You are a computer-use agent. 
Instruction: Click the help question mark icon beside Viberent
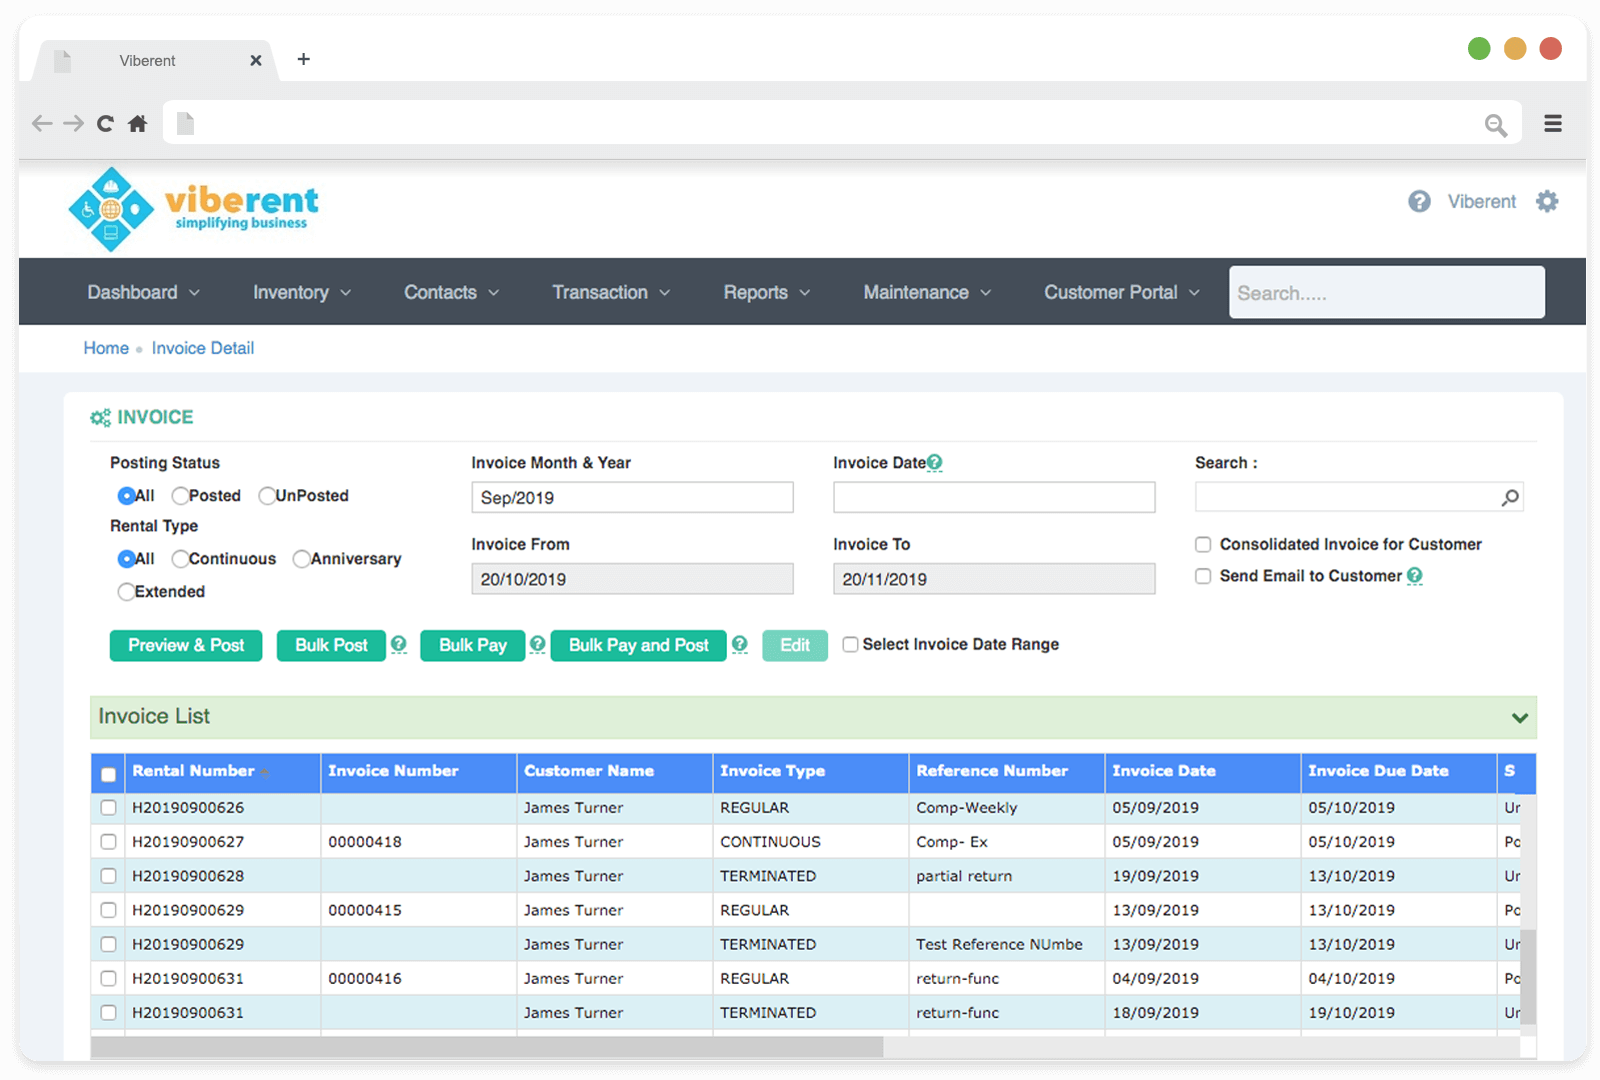pos(1419,202)
